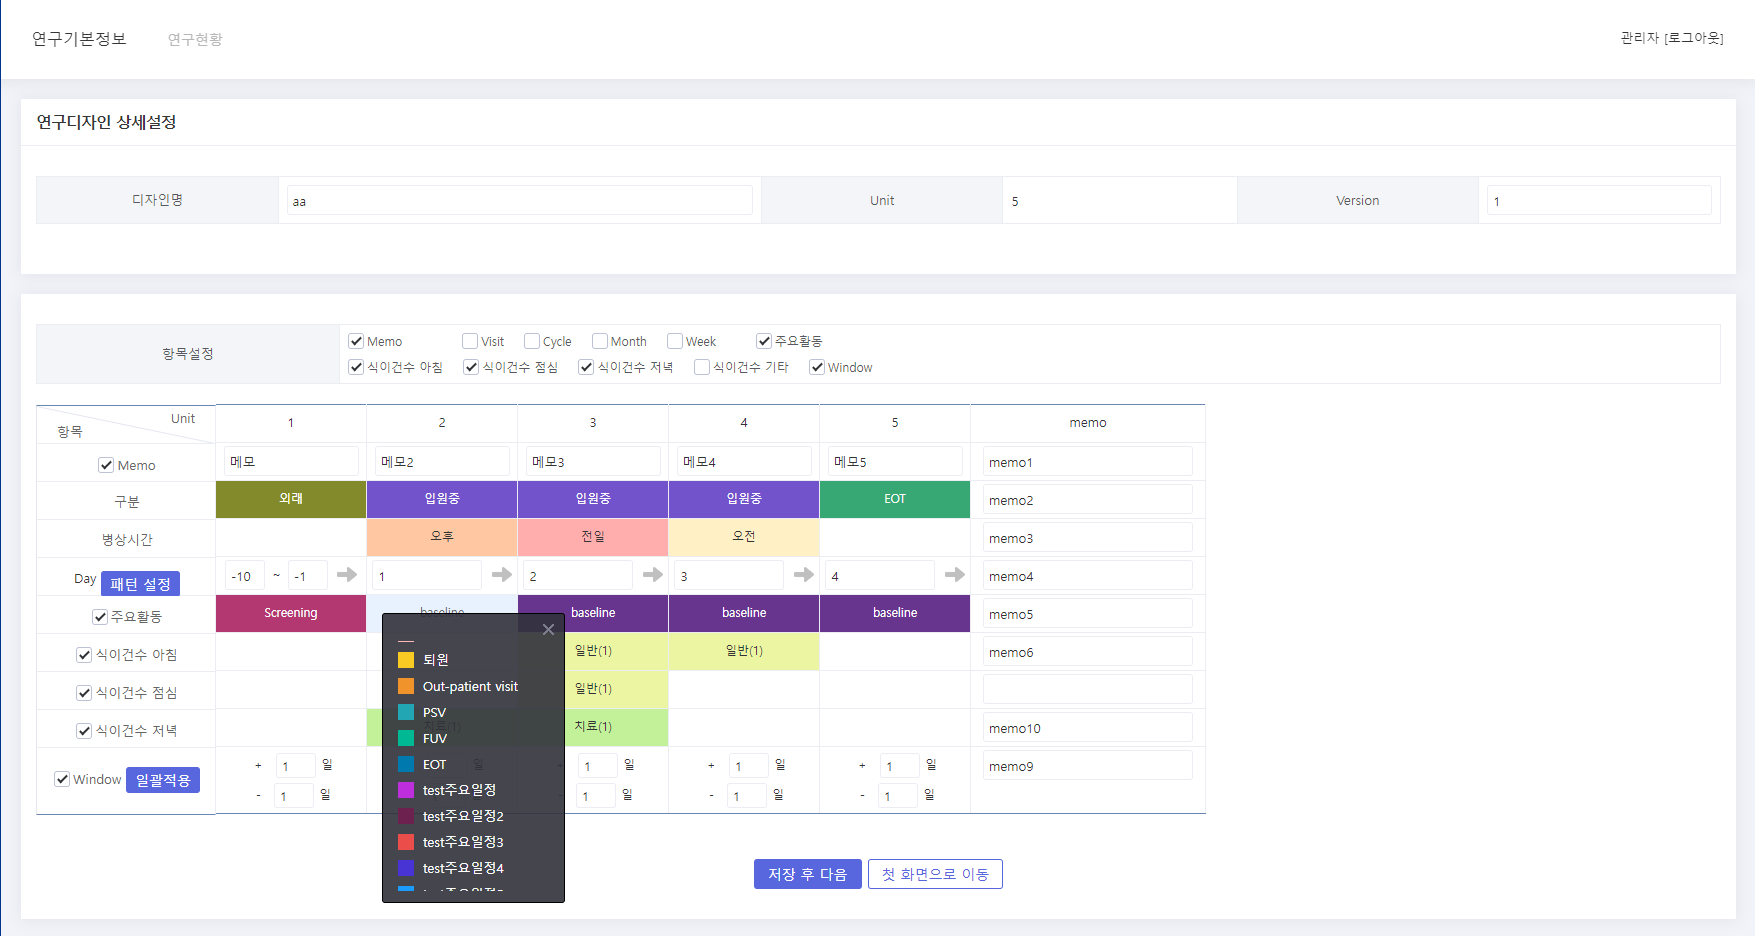Image resolution: width=1755 pixels, height=936 pixels.
Task: Click the arrow next to Day value 3
Action: (804, 575)
